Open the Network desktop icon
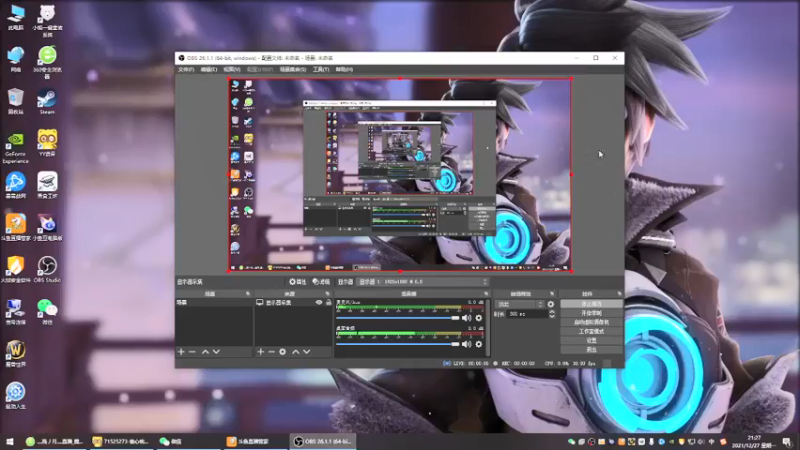The height and width of the screenshot is (450, 800). point(15,60)
